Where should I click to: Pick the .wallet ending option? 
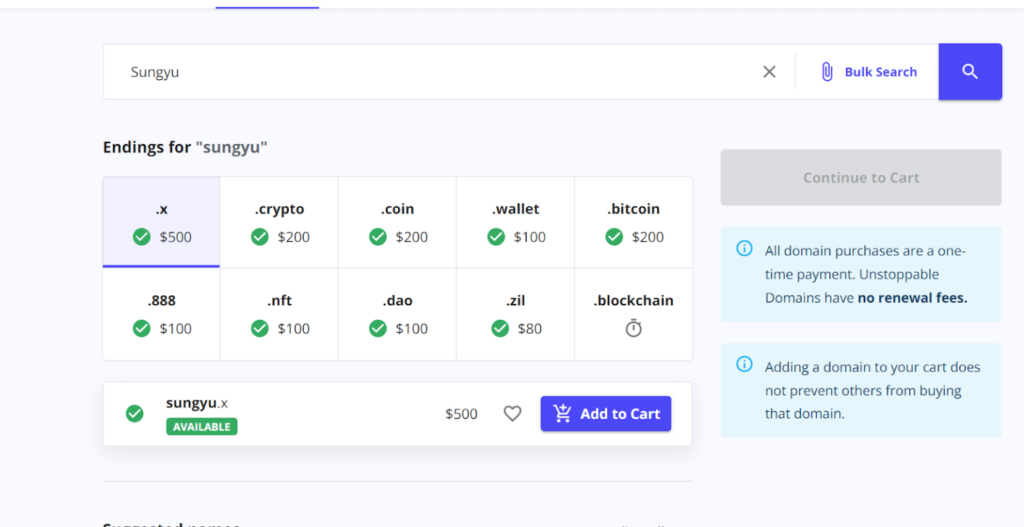coord(515,222)
